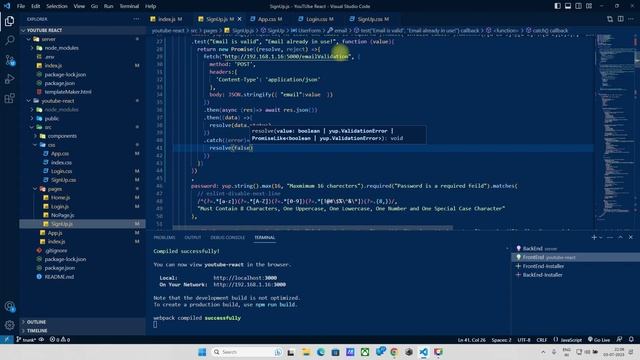Open the Explorer view in activity bar

click(x=9, y=21)
